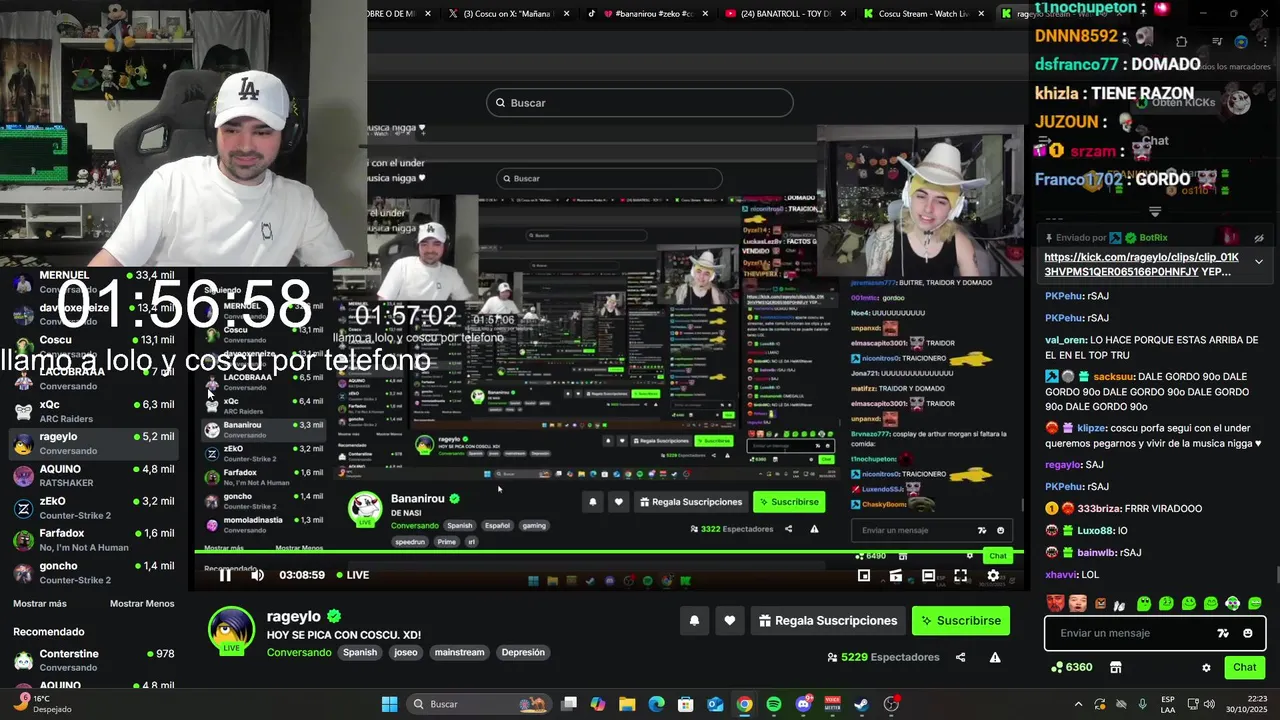Image resolution: width=1280 pixels, height=720 pixels.
Task: Open Windows Start menu
Action: pos(389,704)
